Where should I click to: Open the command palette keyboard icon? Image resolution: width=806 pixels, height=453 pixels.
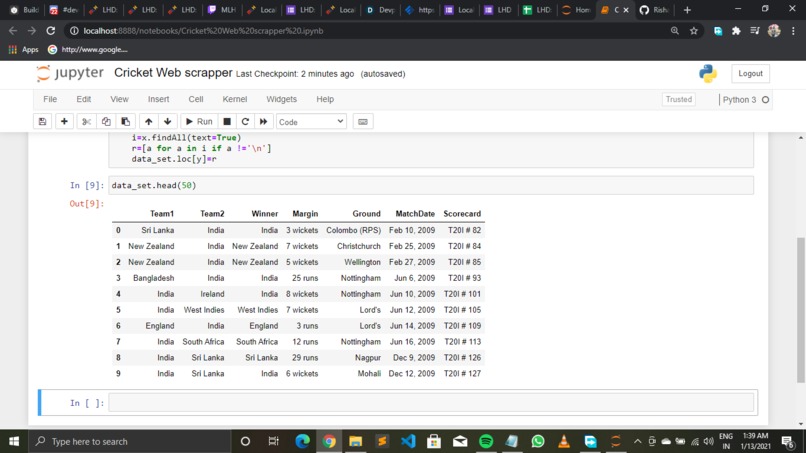coord(363,122)
